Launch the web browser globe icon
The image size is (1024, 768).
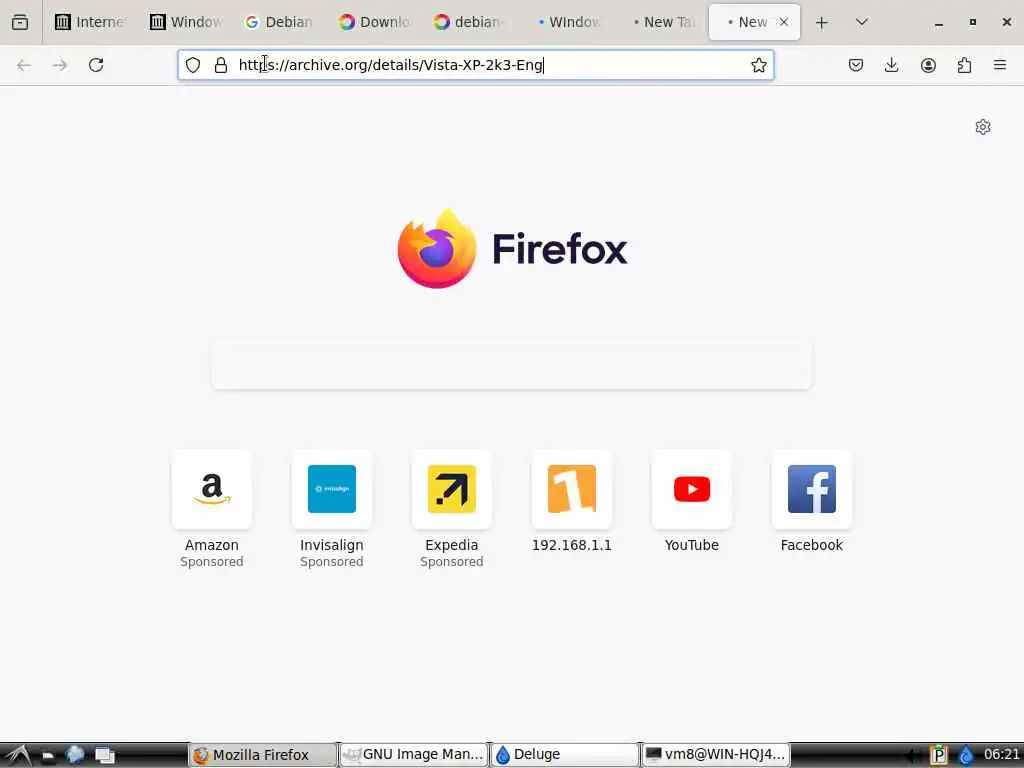click(76, 755)
